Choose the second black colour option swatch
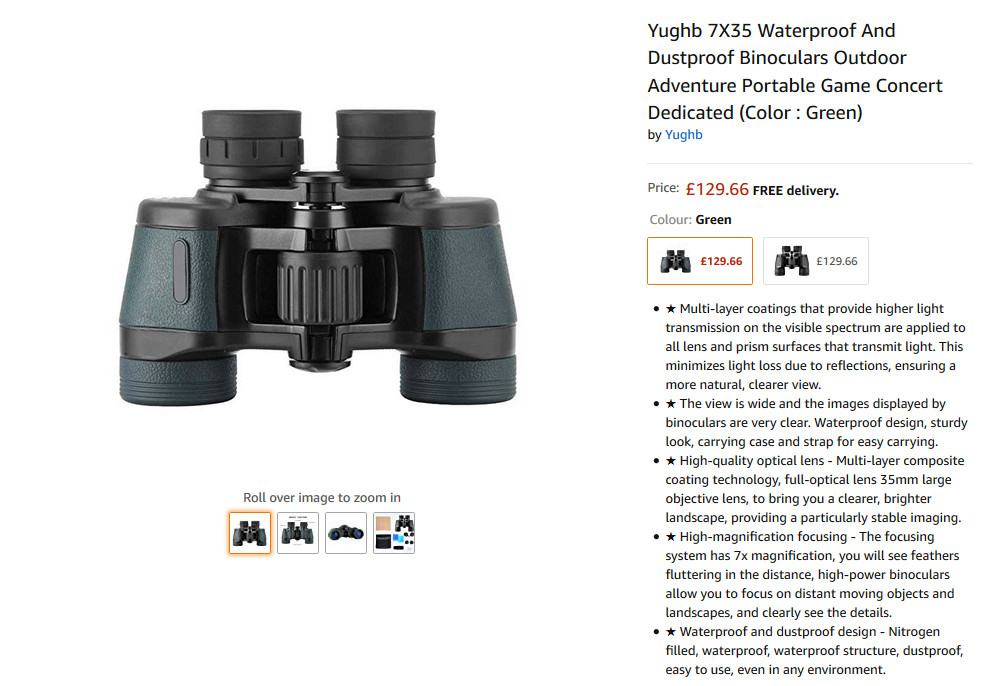This screenshot has height=686, width=988. point(816,261)
